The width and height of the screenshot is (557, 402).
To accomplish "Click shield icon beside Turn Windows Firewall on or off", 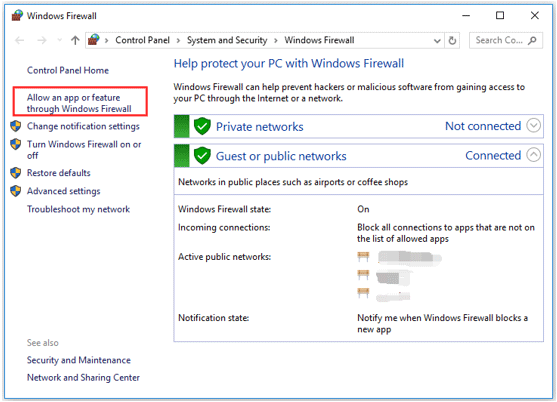I will [16, 144].
